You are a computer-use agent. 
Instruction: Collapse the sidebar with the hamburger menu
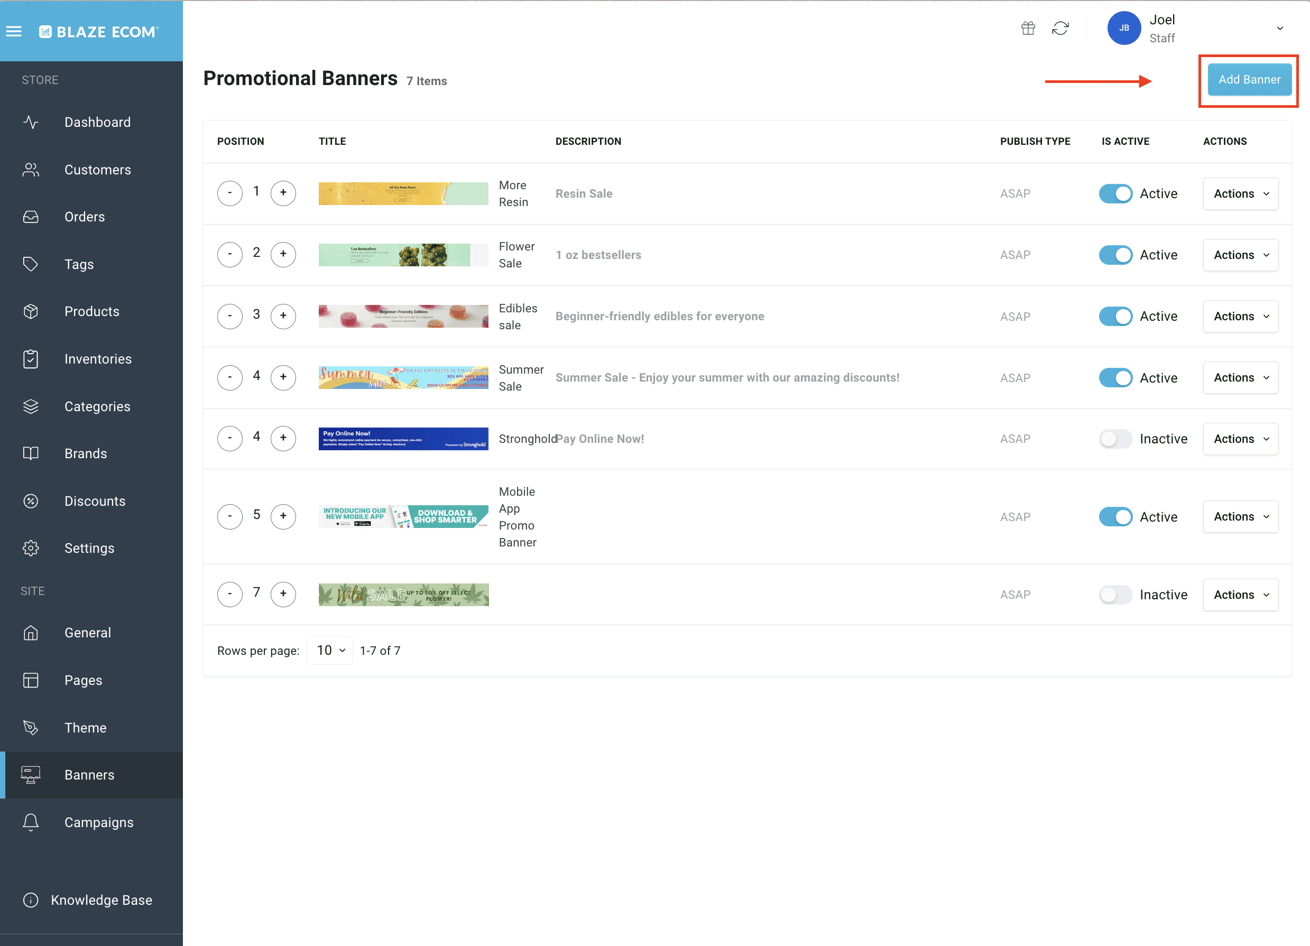[x=14, y=30]
